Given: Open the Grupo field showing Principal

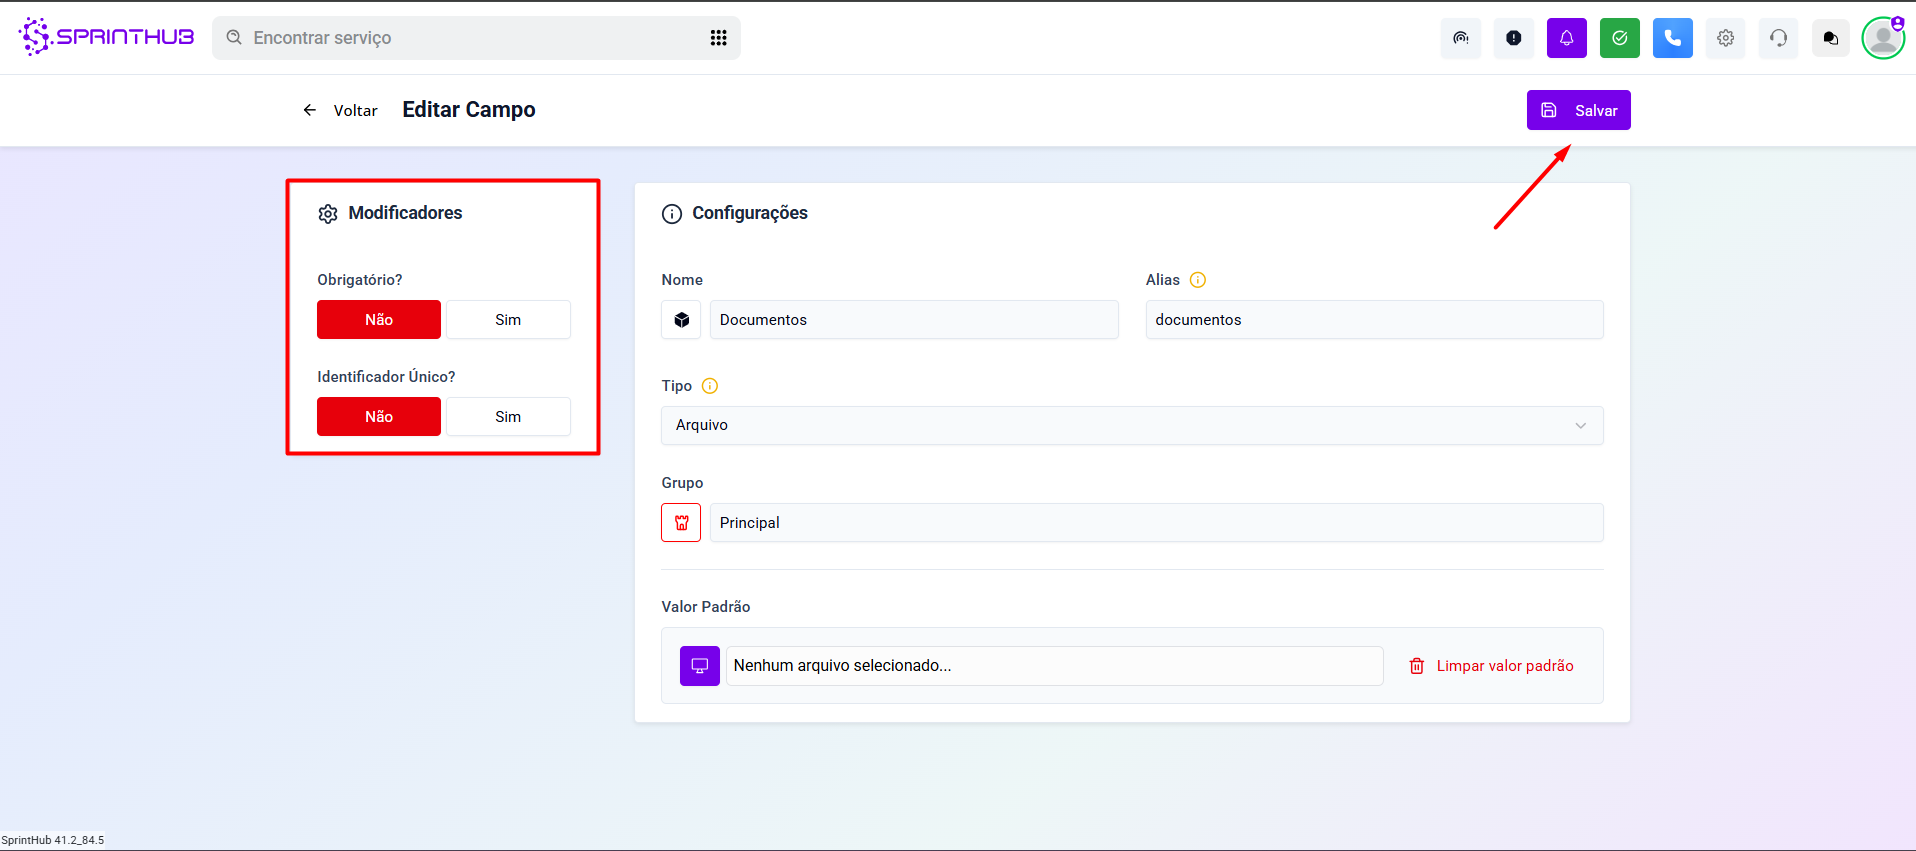Looking at the screenshot, I should pyautogui.click(x=1155, y=523).
